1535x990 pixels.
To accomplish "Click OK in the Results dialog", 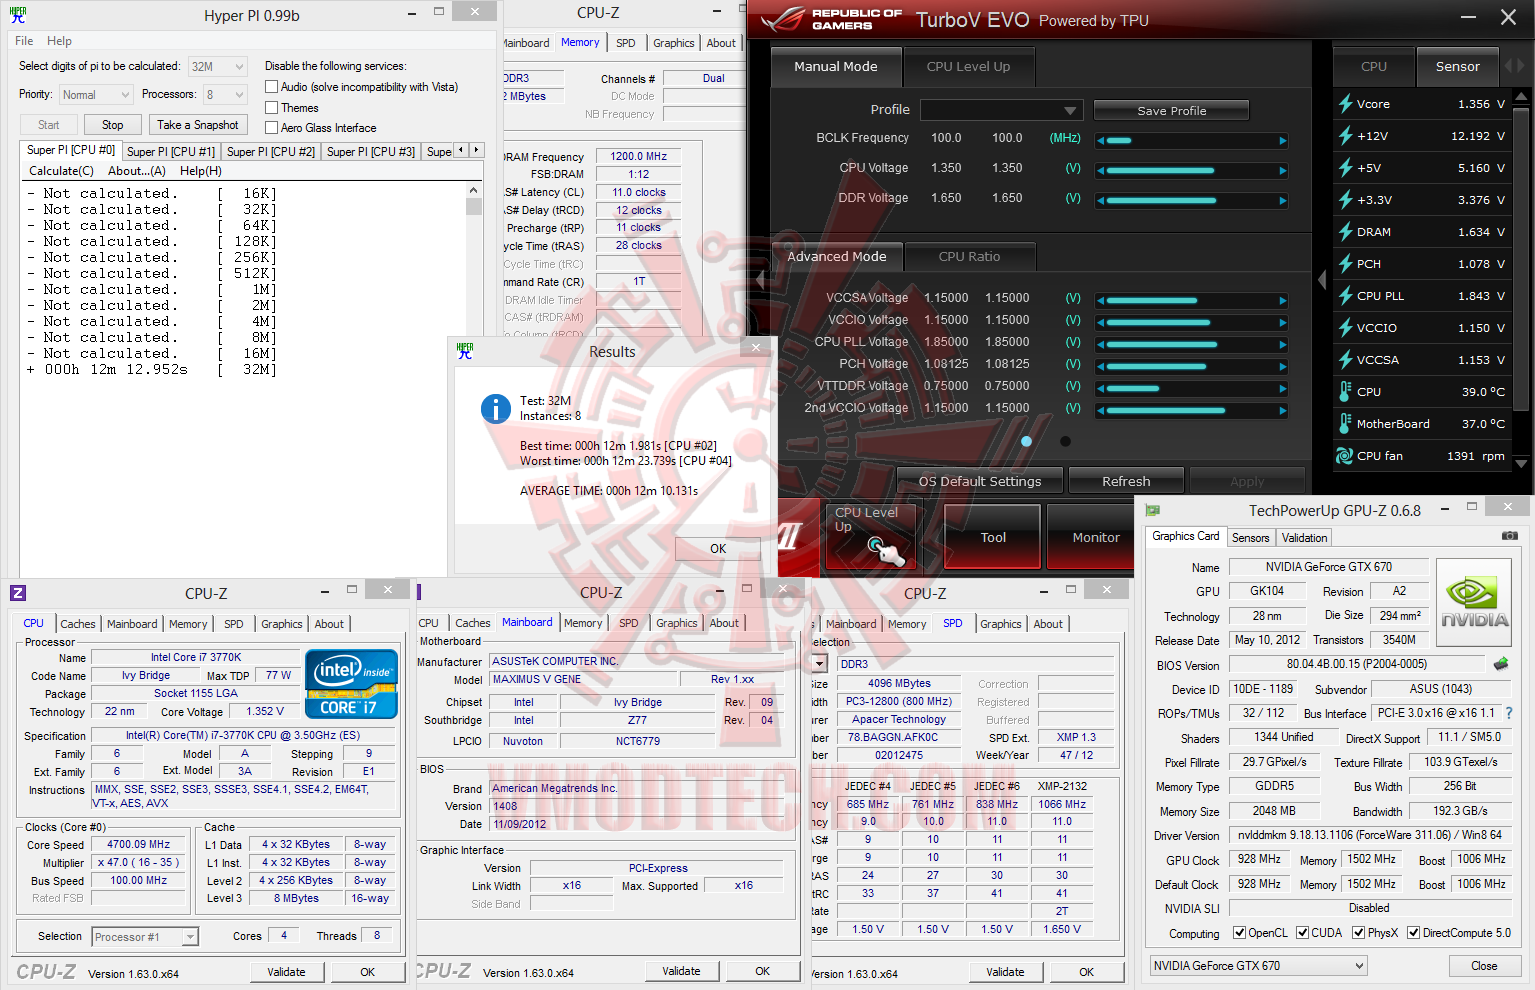I will (718, 549).
